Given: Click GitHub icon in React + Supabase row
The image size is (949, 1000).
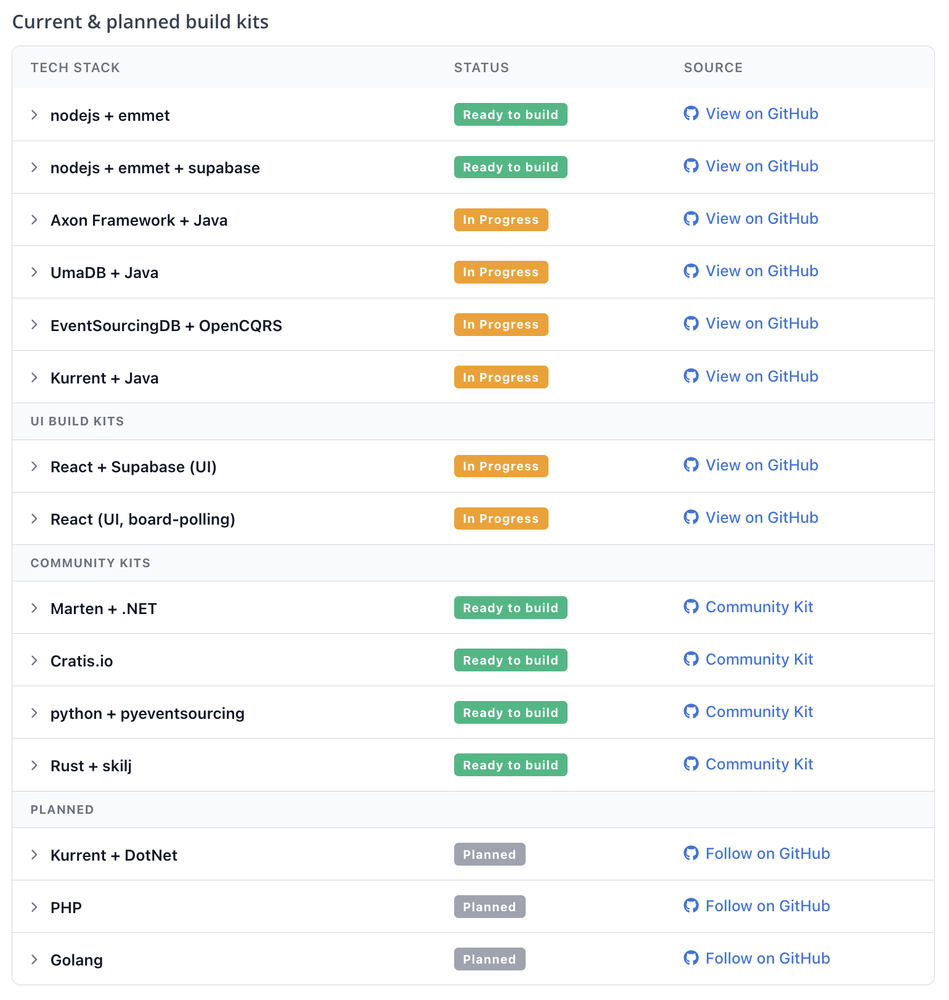Looking at the screenshot, I should [x=691, y=465].
